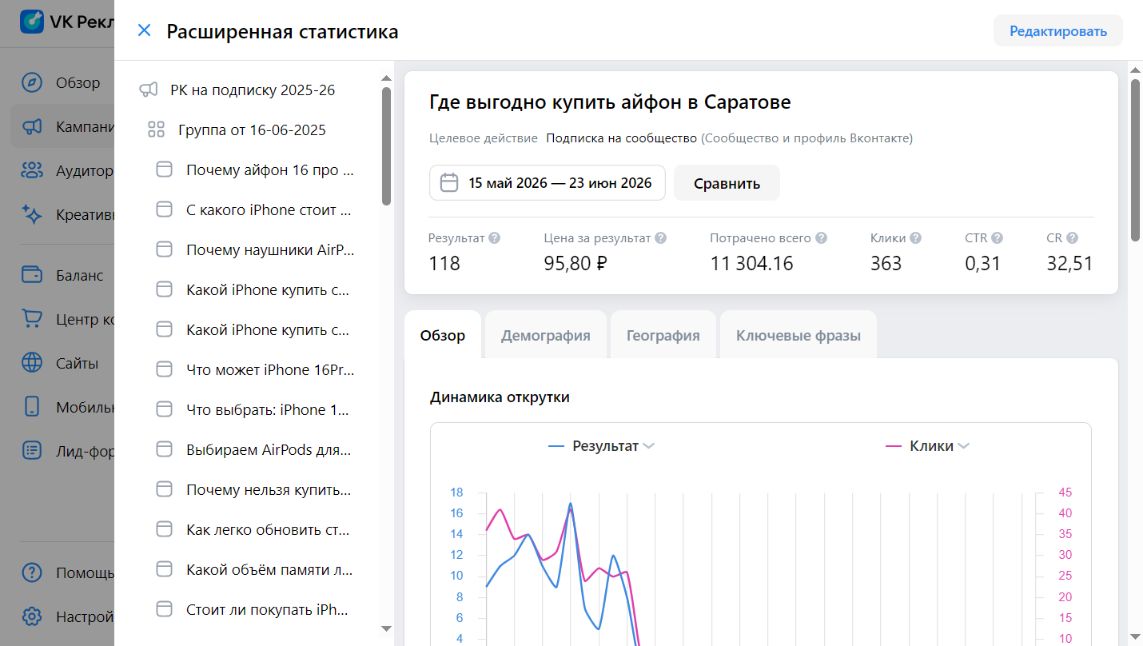Click help icon next to Цена за результат
Screen dimensions: 1143x646
pyautogui.click(x=660, y=238)
